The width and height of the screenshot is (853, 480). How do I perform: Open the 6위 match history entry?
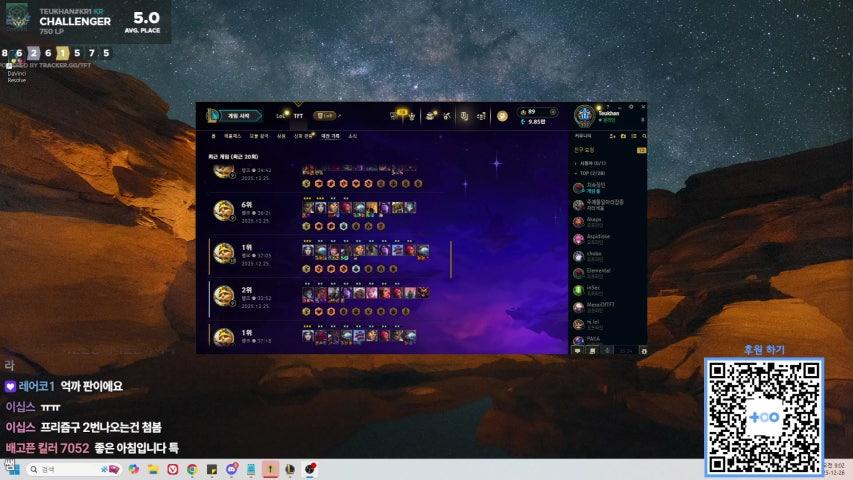coord(330,210)
